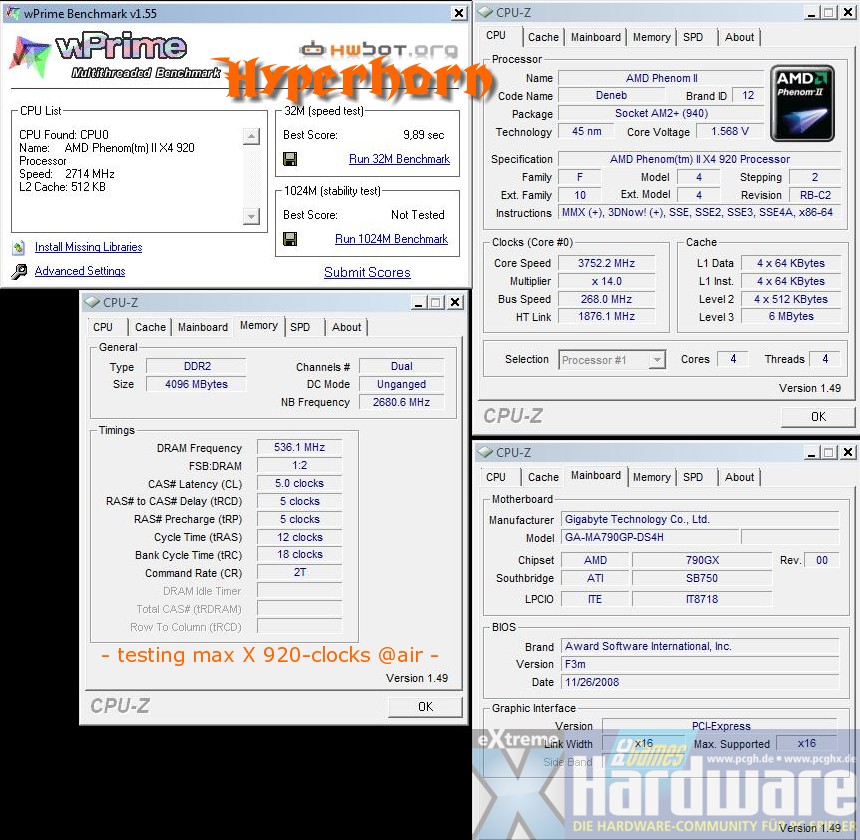Click the Core Speed value 3752.2 MHz
The height and width of the screenshot is (840, 860).
[x=606, y=263]
